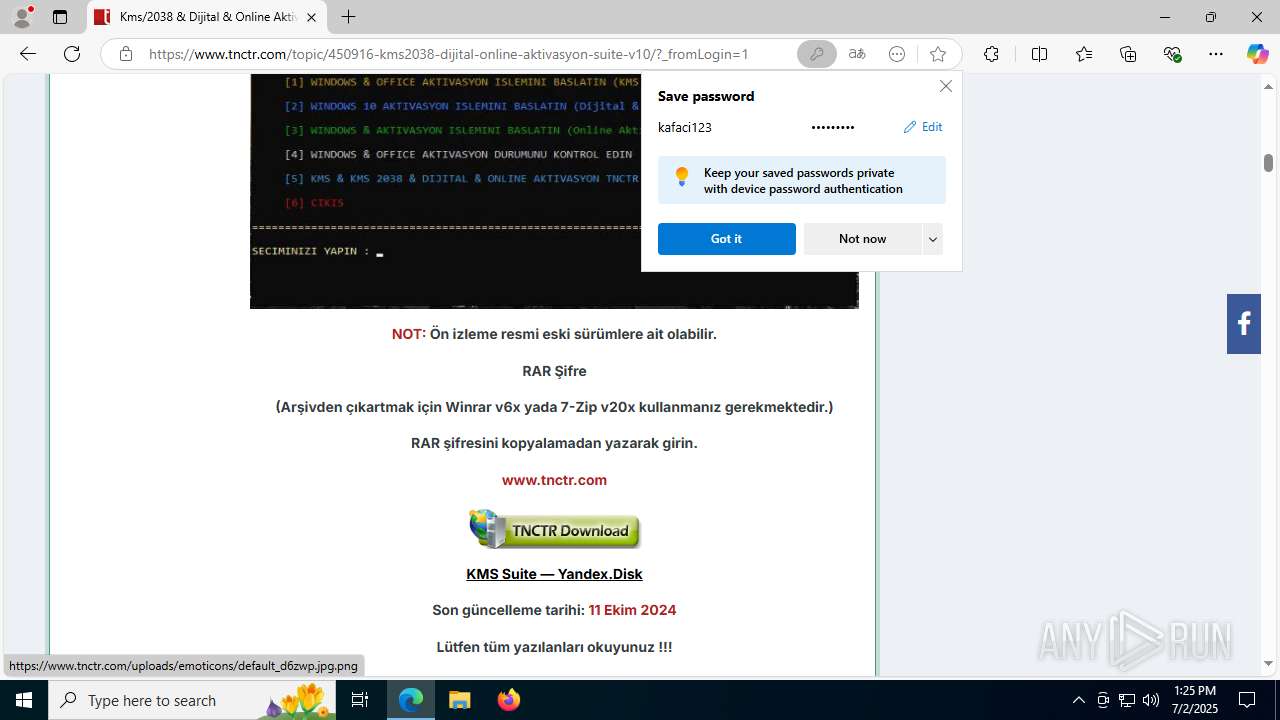Viewport: 1280px width, 720px height.
Task: Click the console screenshot thumbnail
Action: [x=554, y=191]
